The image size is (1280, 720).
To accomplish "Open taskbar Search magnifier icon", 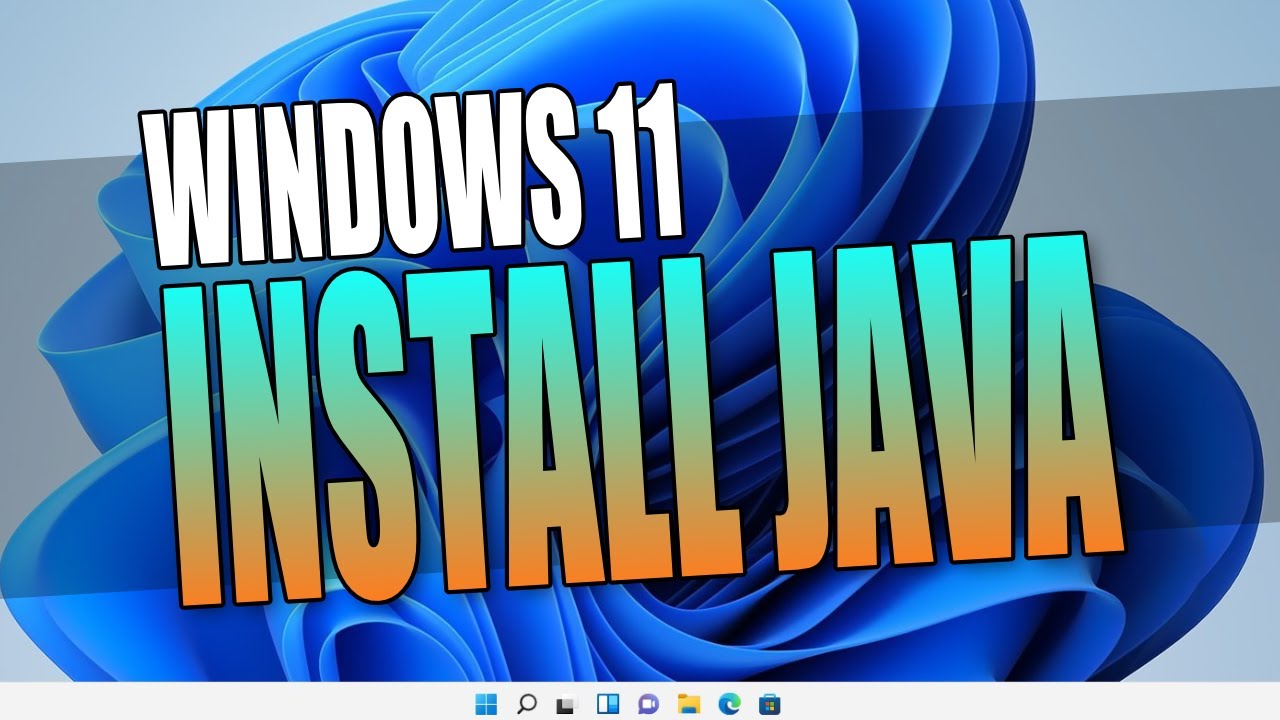I will [x=527, y=703].
